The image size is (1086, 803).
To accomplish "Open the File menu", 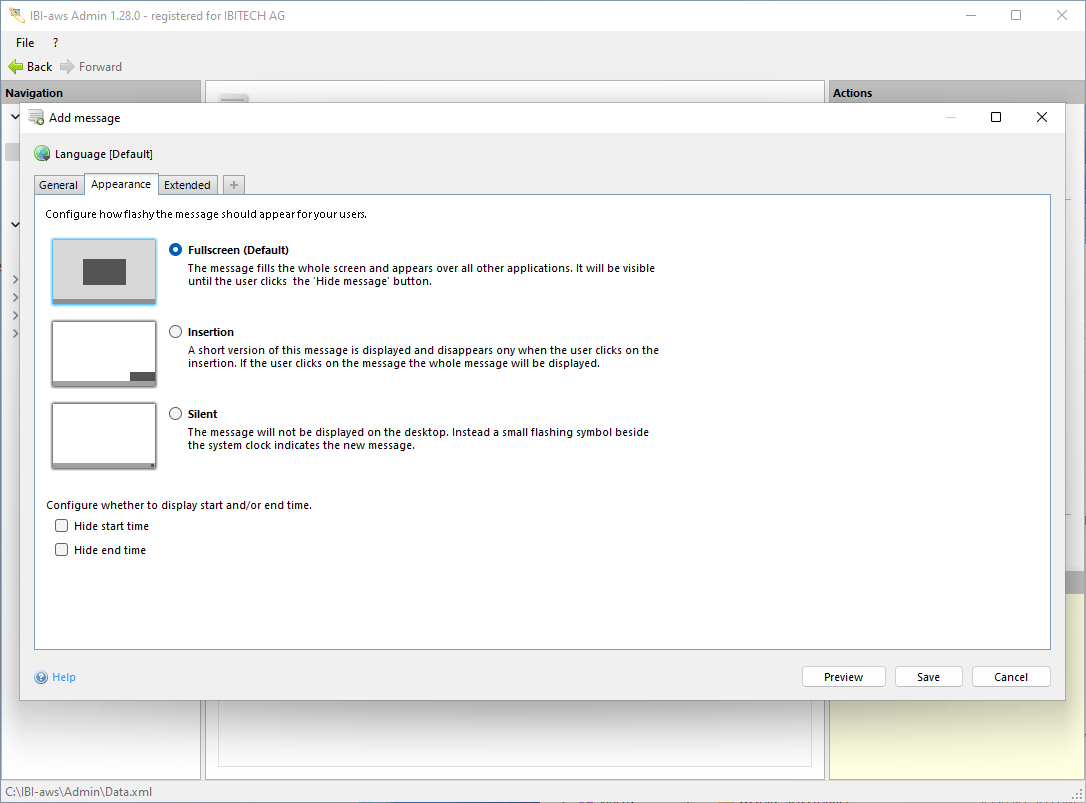I will (25, 43).
